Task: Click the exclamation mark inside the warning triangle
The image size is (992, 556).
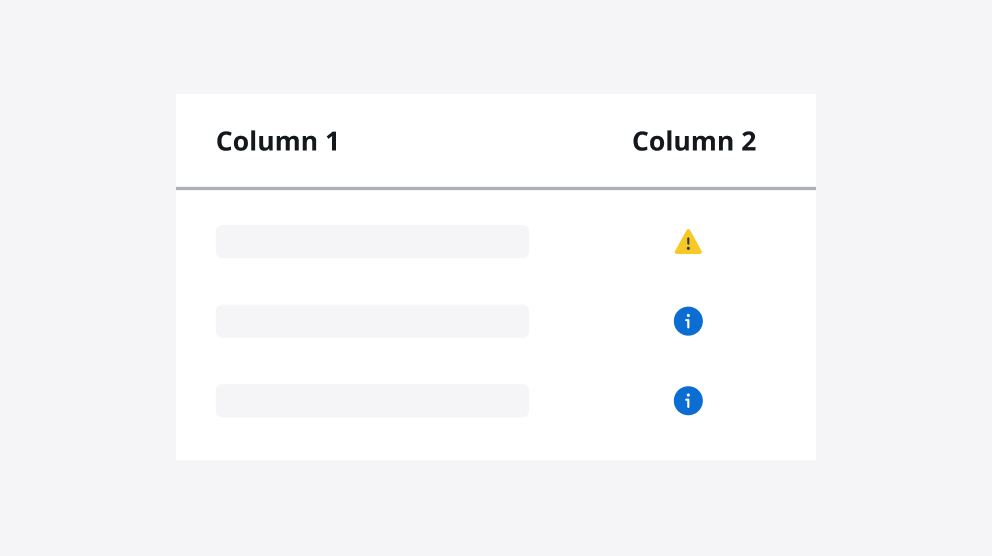Action: coord(688,245)
